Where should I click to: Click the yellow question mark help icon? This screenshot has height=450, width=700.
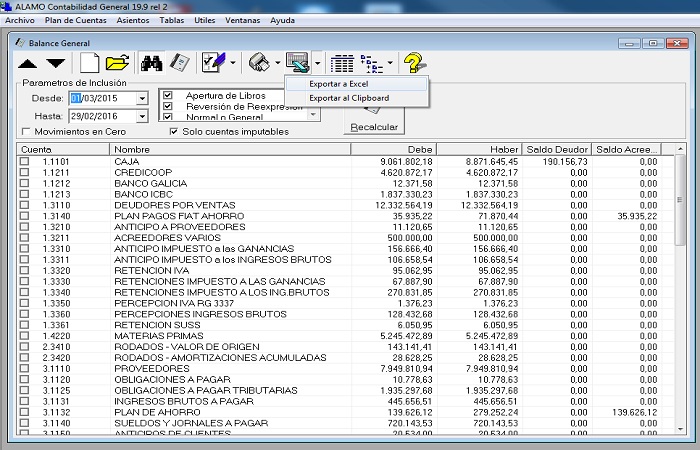[414, 62]
